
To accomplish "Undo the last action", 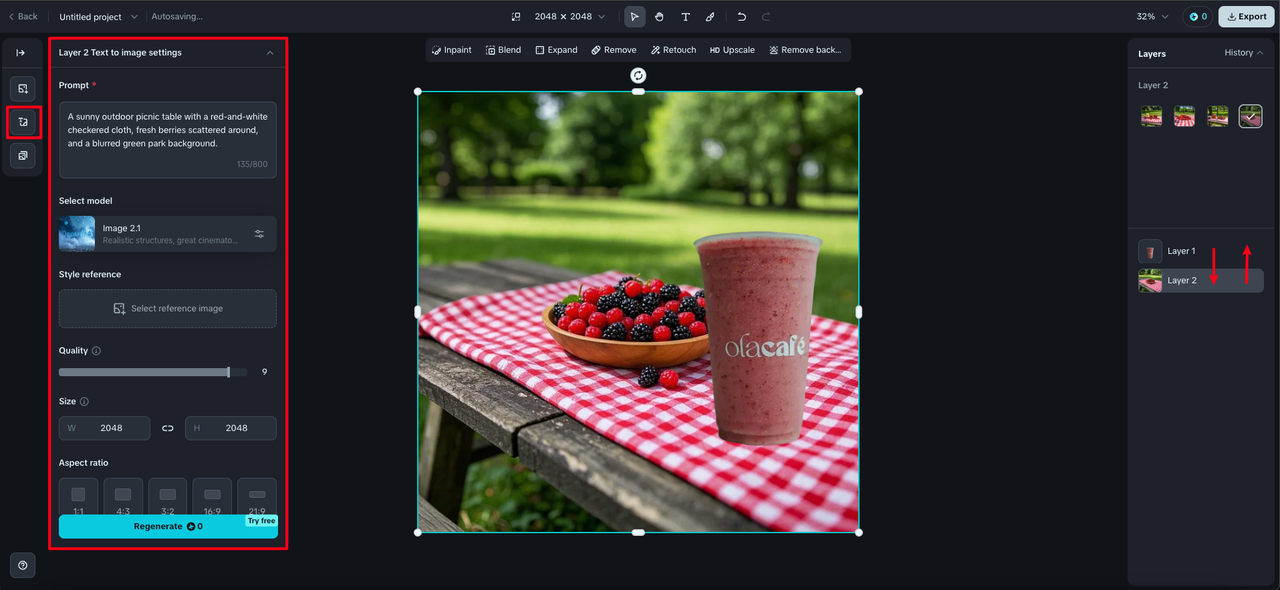I will point(741,17).
